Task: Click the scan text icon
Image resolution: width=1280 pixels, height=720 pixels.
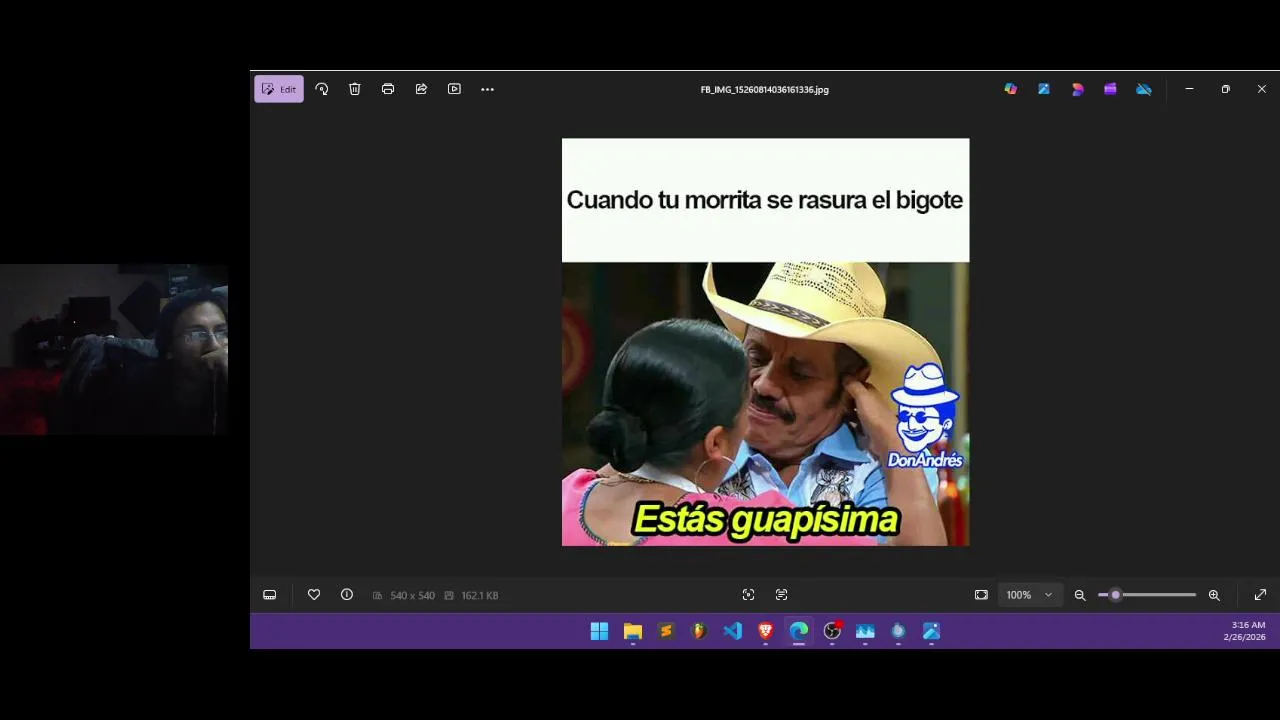Action: point(782,595)
